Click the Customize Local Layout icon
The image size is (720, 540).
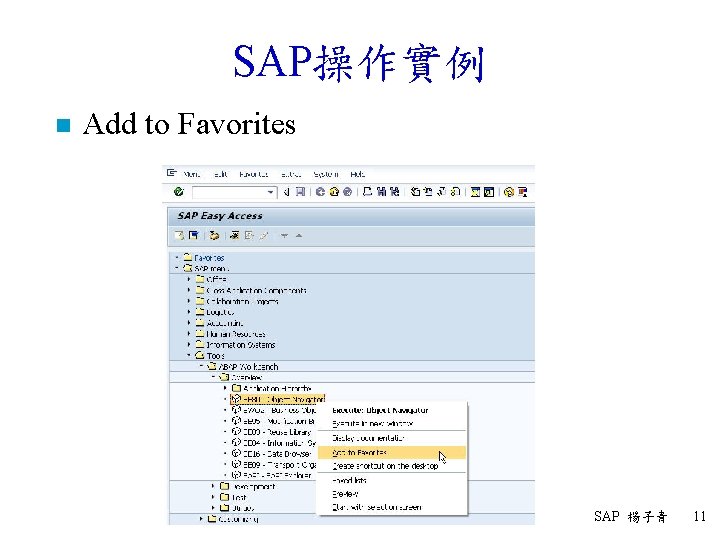[523, 192]
